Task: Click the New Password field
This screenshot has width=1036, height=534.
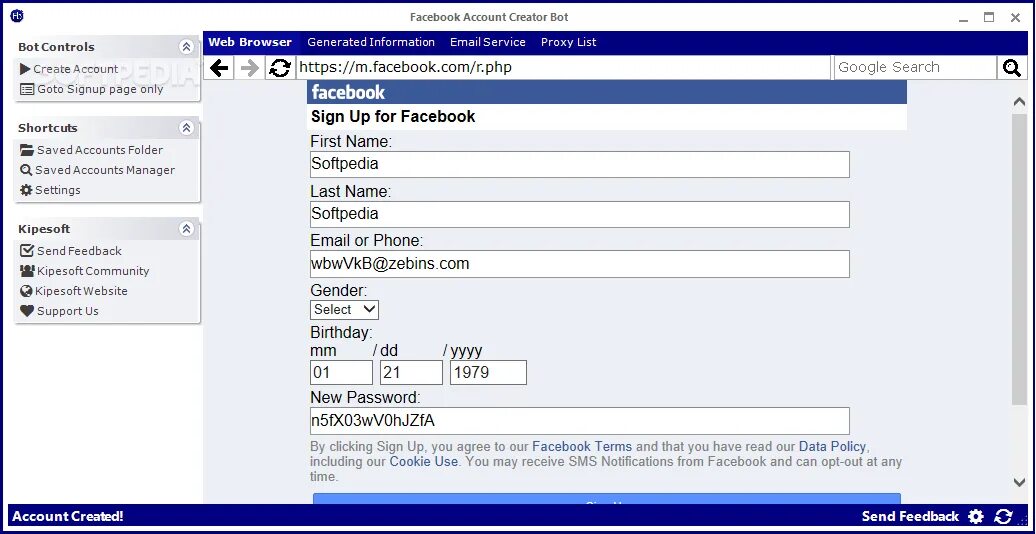Action: (579, 421)
